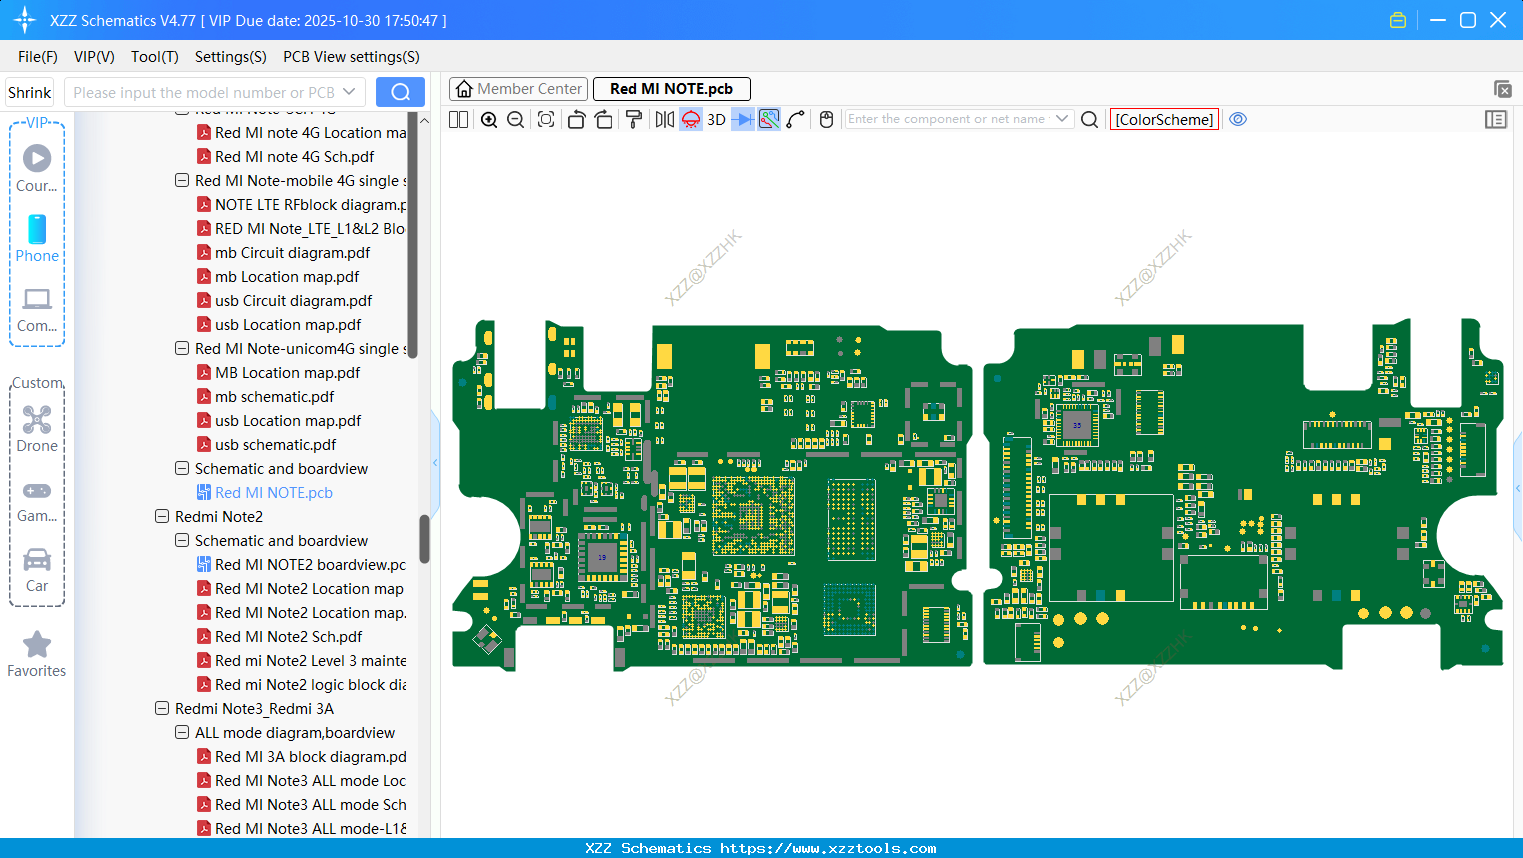1523x858 pixels.
Task: Toggle the diode symbol display button
Action: [x=742, y=120]
